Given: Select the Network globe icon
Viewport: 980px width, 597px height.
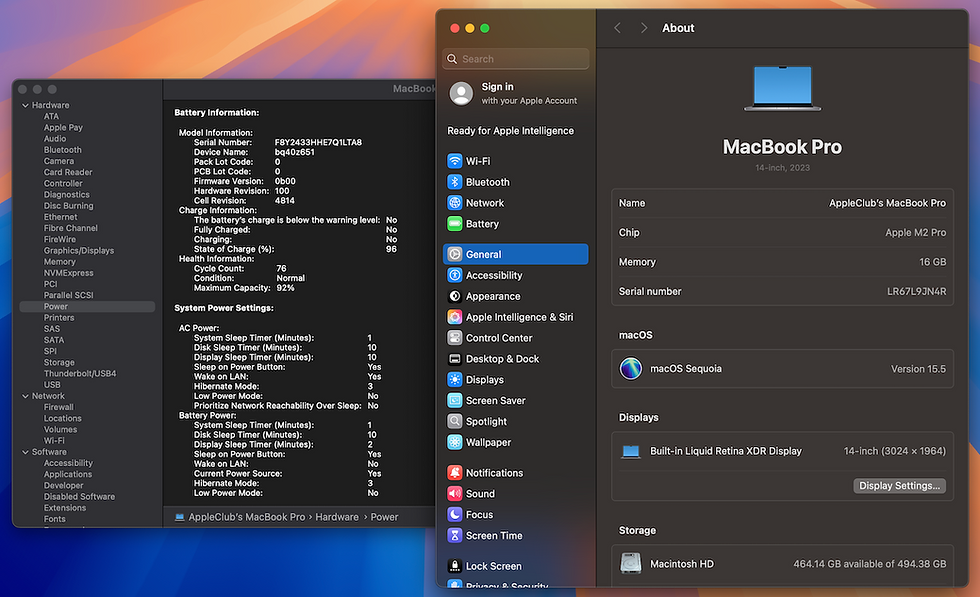Looking at the screenshot, I should click(455, 203).
